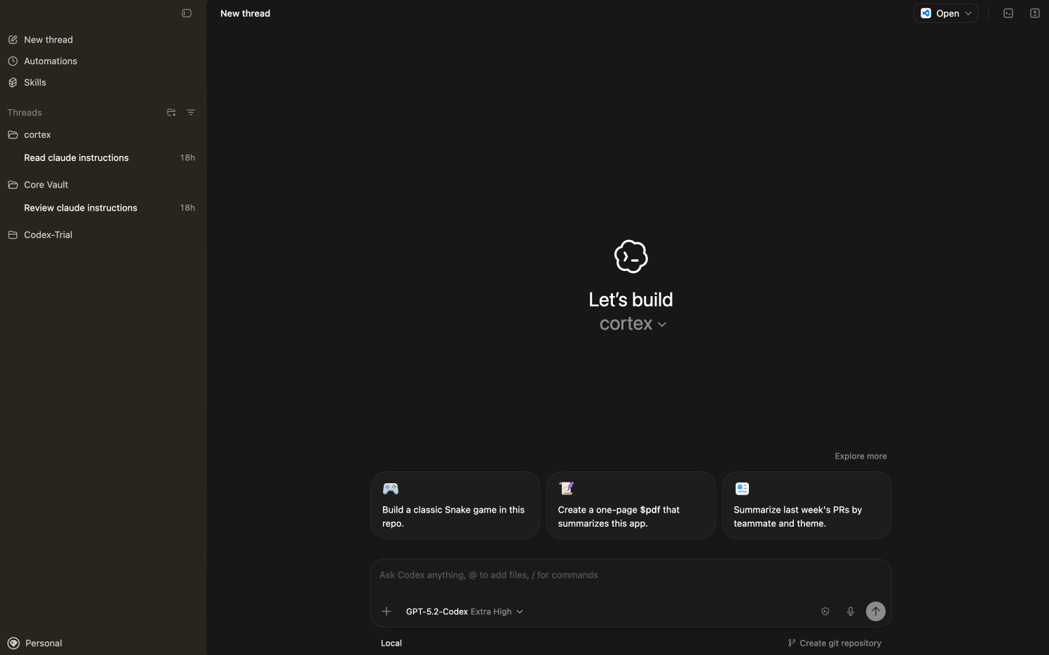Open the cortex project selector dropdown

(633, 324)
